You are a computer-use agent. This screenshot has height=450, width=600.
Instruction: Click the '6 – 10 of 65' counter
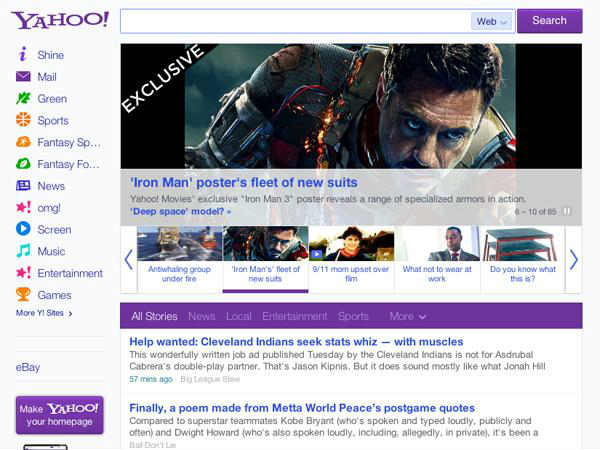pyautogui.click(x=536, y=212)
